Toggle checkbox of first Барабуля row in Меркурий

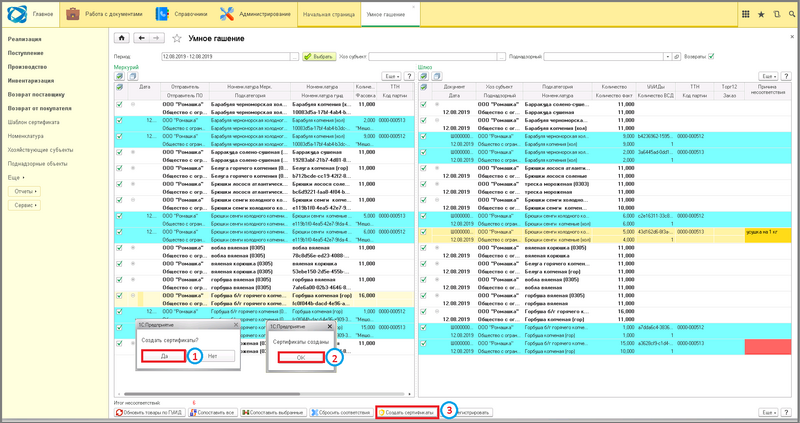(119, 105)
